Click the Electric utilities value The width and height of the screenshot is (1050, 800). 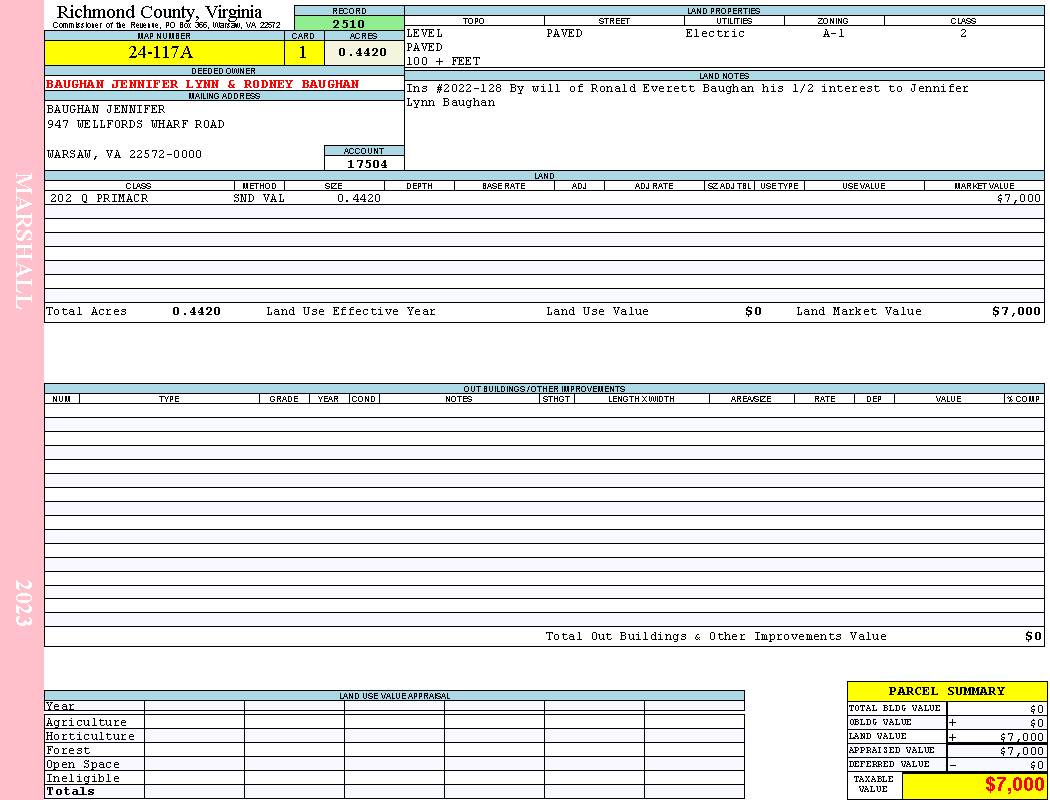point(715,33)
